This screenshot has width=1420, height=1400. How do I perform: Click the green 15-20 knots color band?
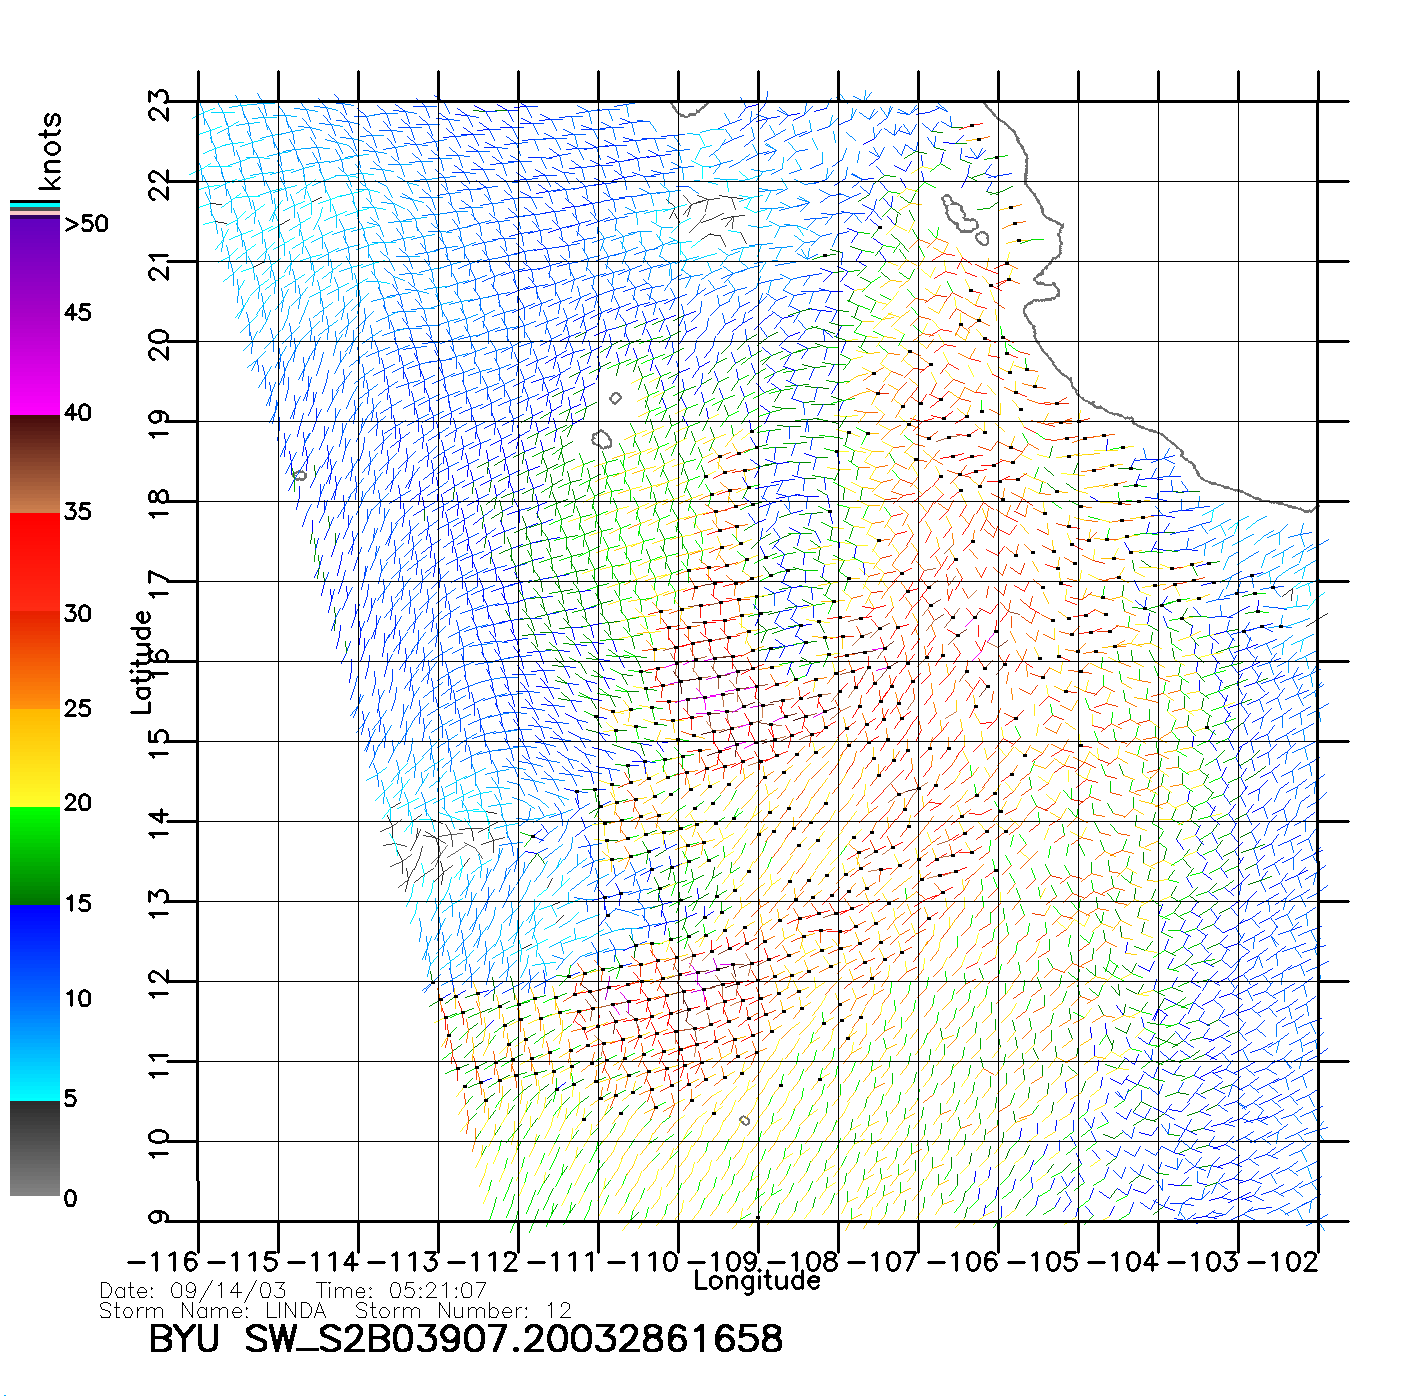pyautogui.click(x=35, y=855)
